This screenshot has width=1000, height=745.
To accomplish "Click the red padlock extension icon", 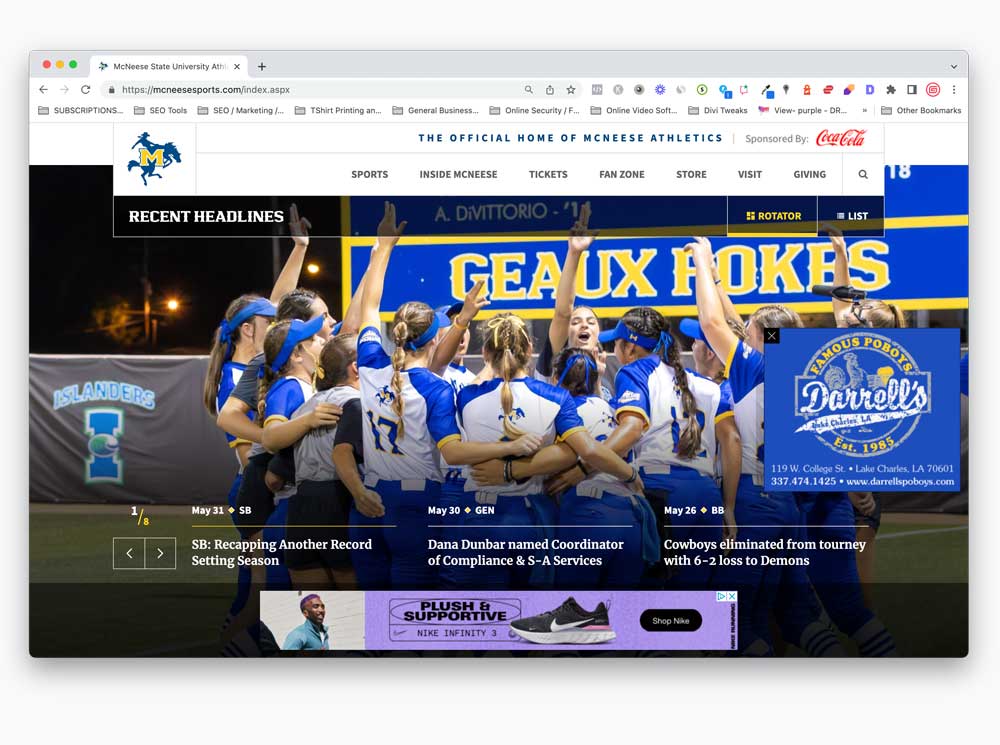I will pyautogui.click(x=807, y=90).
